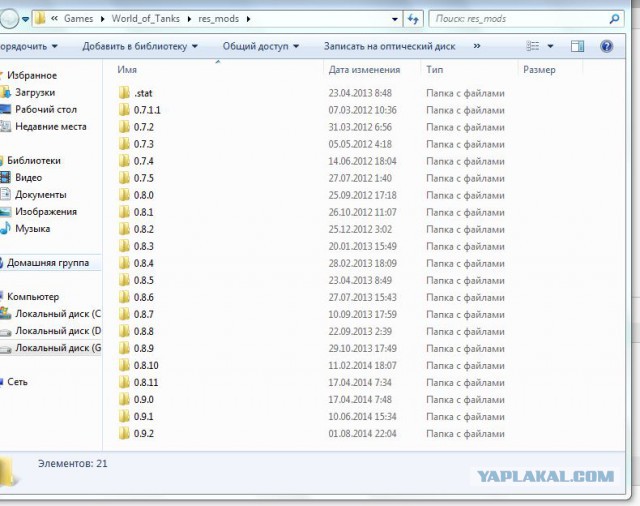Viewport: 640px width, 506px height.
Task: Select the 0.8.3 folder icon
Action: (124, 246)
